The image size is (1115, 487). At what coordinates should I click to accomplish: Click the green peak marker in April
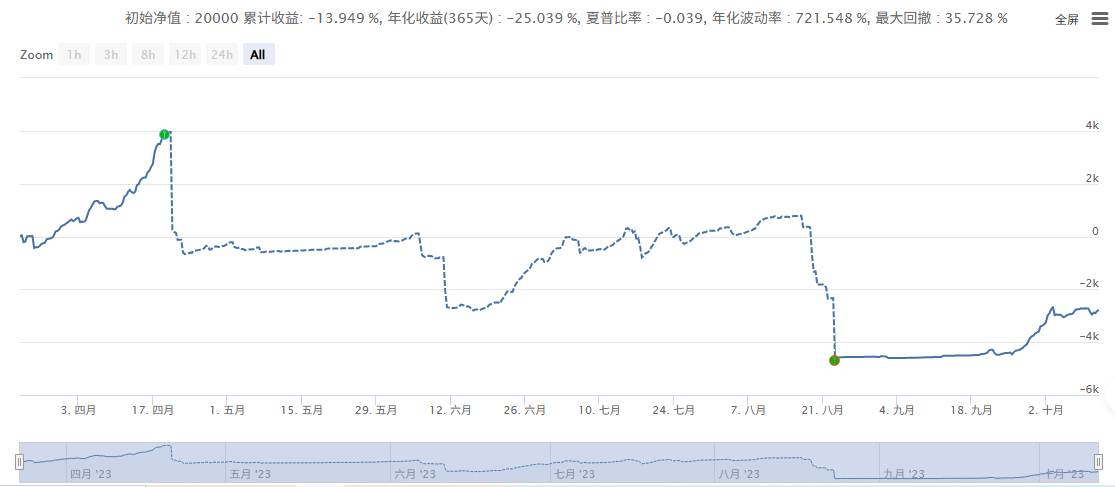(164, 134)
